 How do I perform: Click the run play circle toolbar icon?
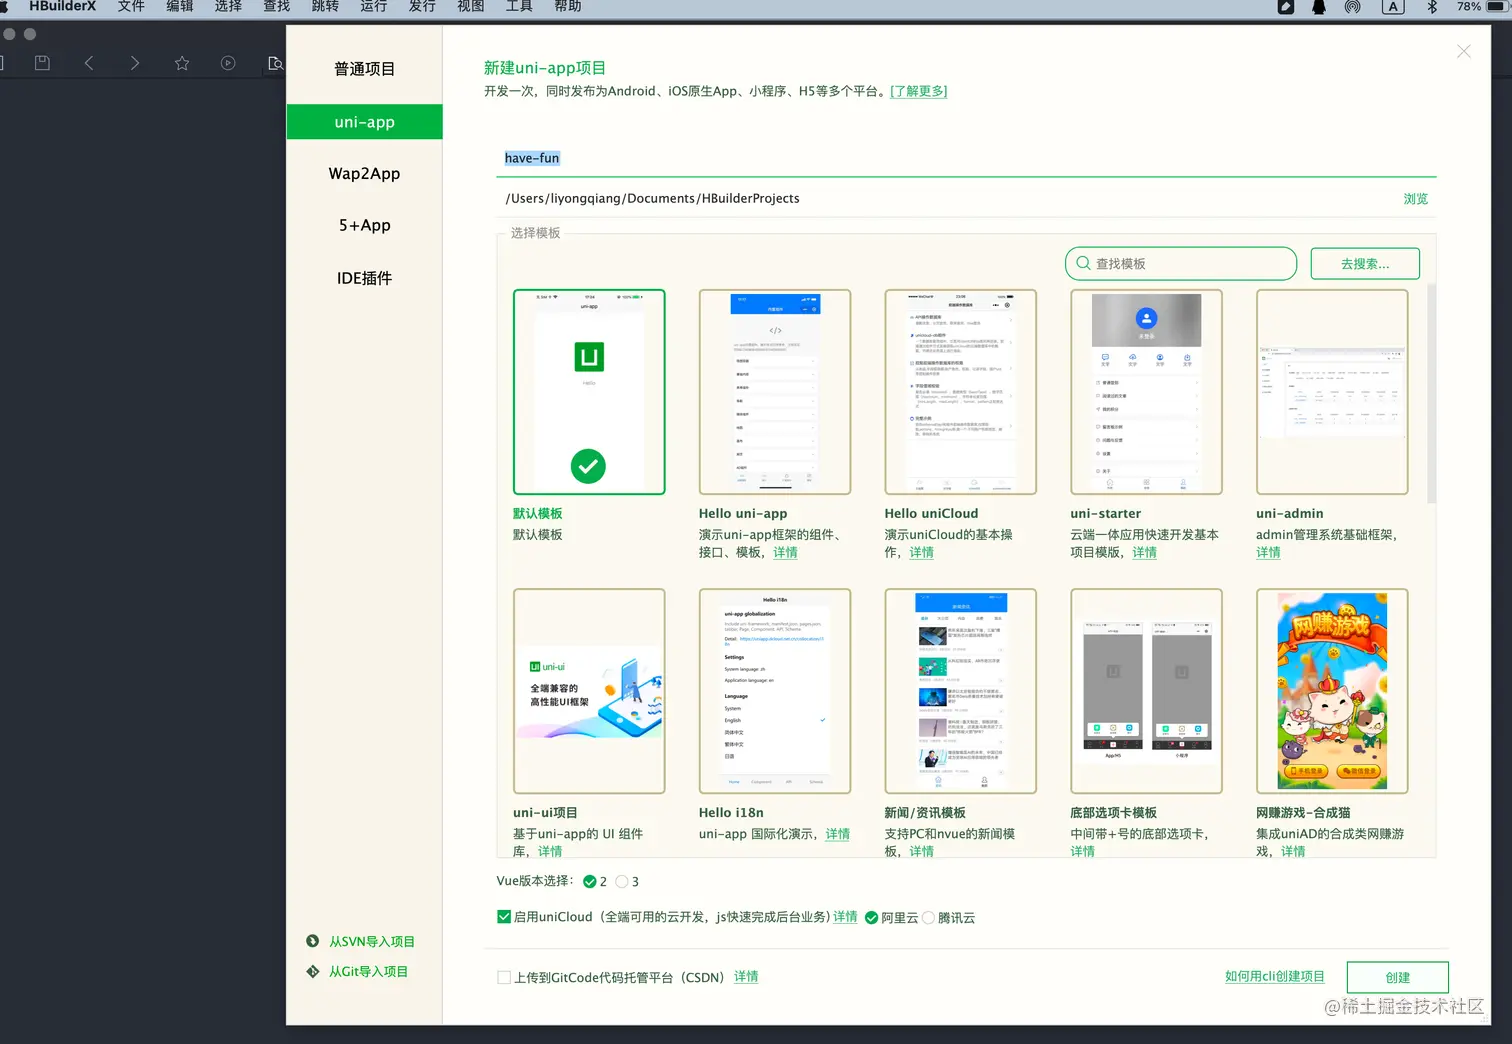click(228, 63)
